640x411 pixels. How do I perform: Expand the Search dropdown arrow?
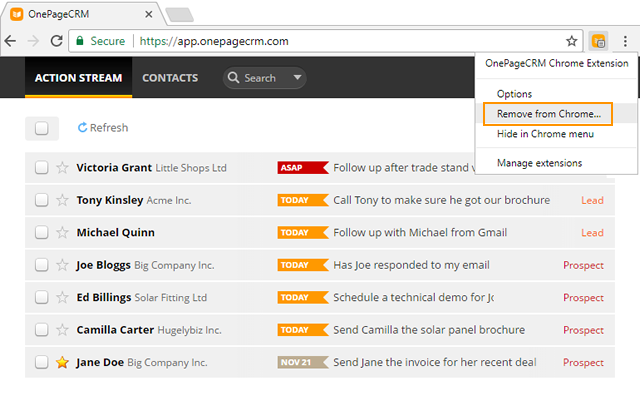point(298,77)
